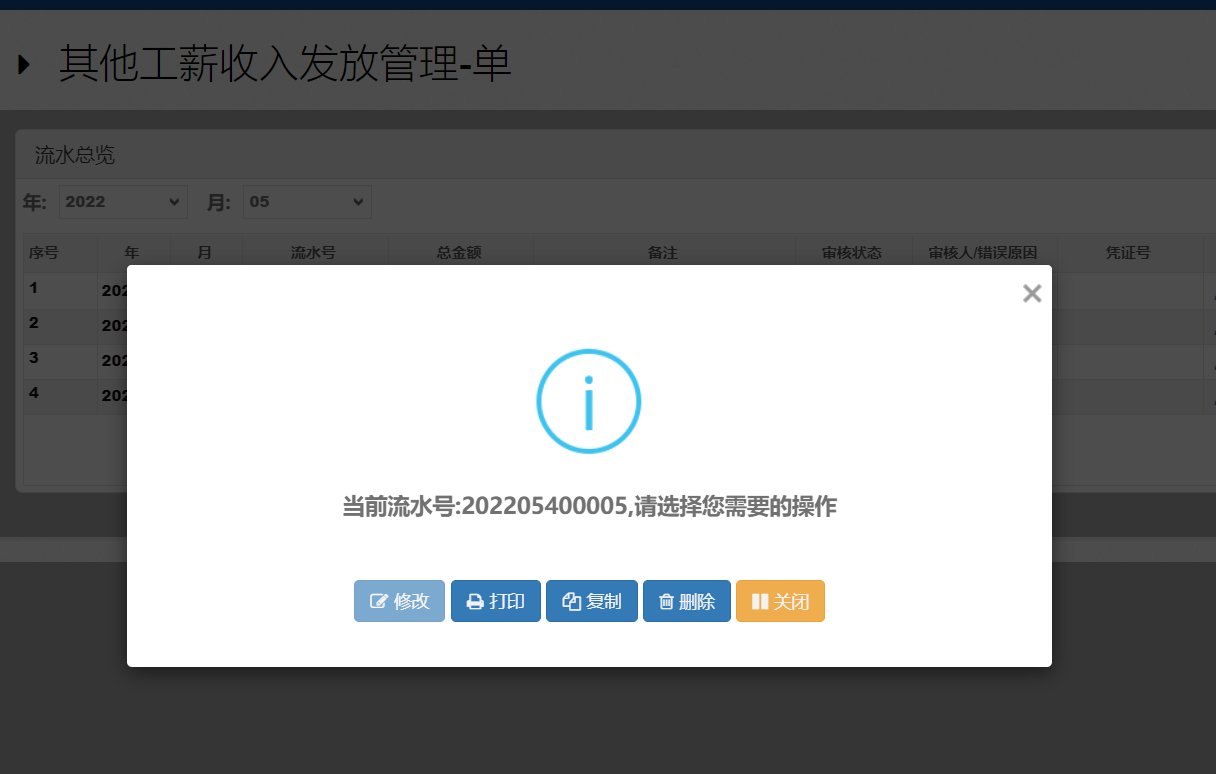Click the 审核状态 column header
Image resolution: width=1216 pixels, height=774 pixels.
point(852,253)
